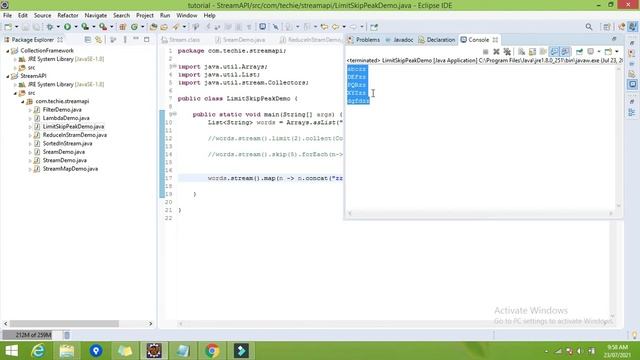The height and width of the screenshot is (360, 640).
Task: Minimize the Console view panel
Action: [x=614, y=39]
